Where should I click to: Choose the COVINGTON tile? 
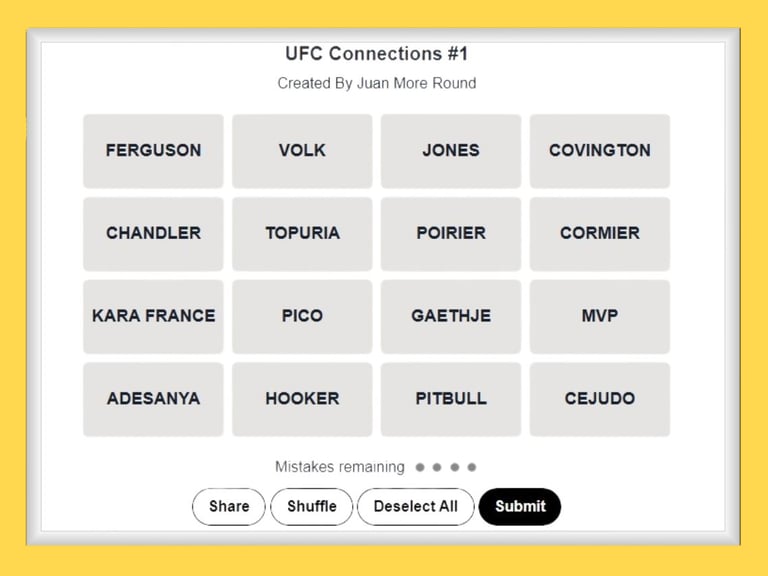click(600, 151)
